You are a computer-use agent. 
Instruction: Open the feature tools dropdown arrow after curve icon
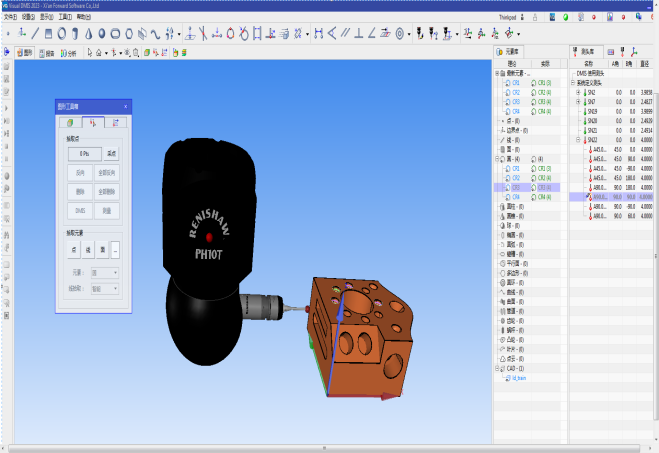pos(179,34)
